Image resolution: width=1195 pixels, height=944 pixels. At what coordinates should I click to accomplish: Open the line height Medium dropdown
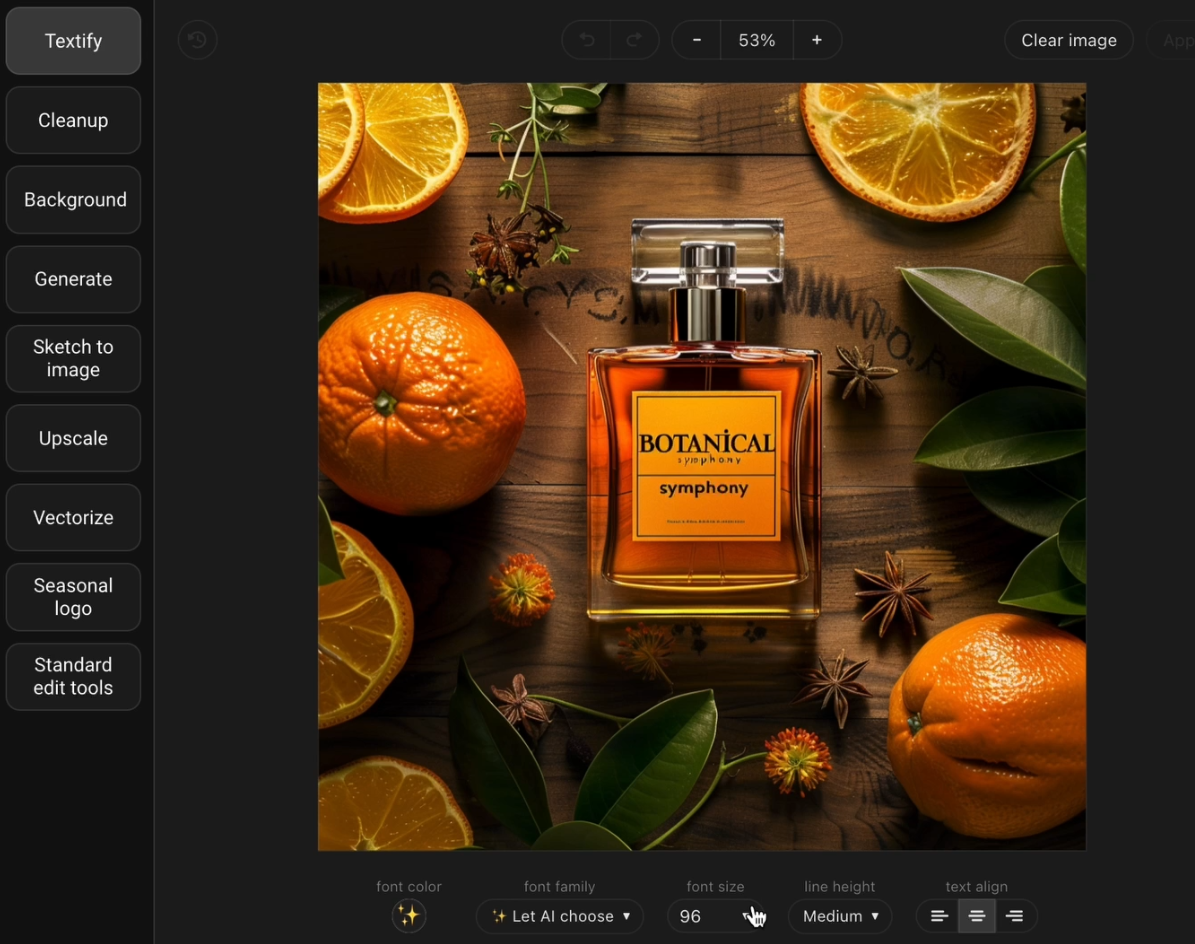tap(841, 916)
